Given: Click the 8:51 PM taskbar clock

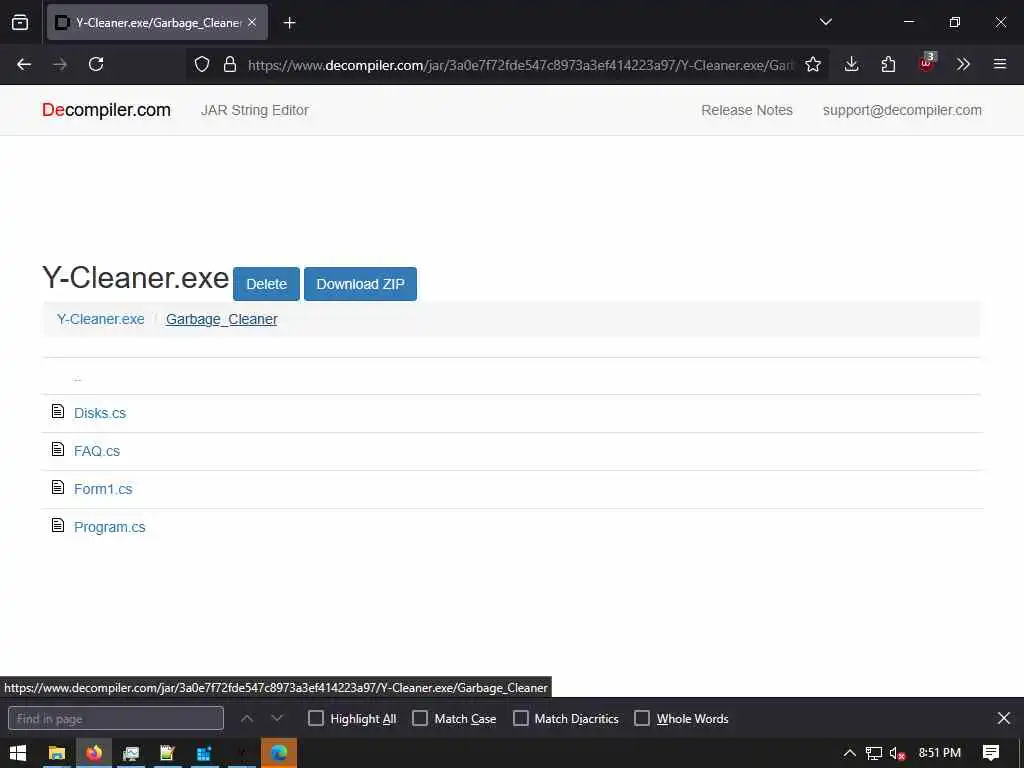Looking at the screenshot, I should point(940,753).
